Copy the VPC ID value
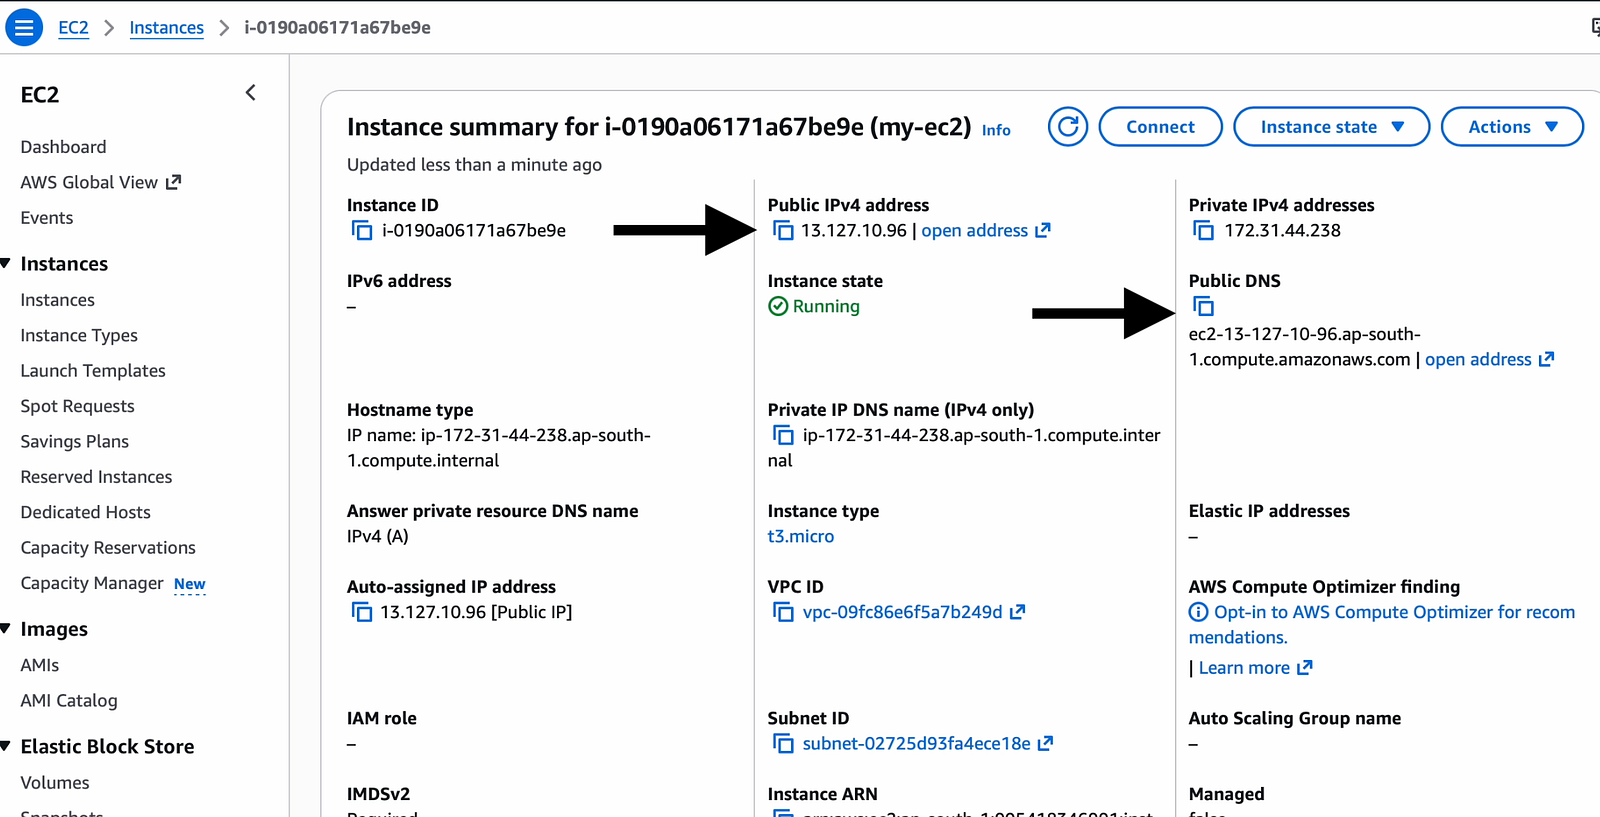The height and width of the screenshot is (817, 1600). click(783, 612)
